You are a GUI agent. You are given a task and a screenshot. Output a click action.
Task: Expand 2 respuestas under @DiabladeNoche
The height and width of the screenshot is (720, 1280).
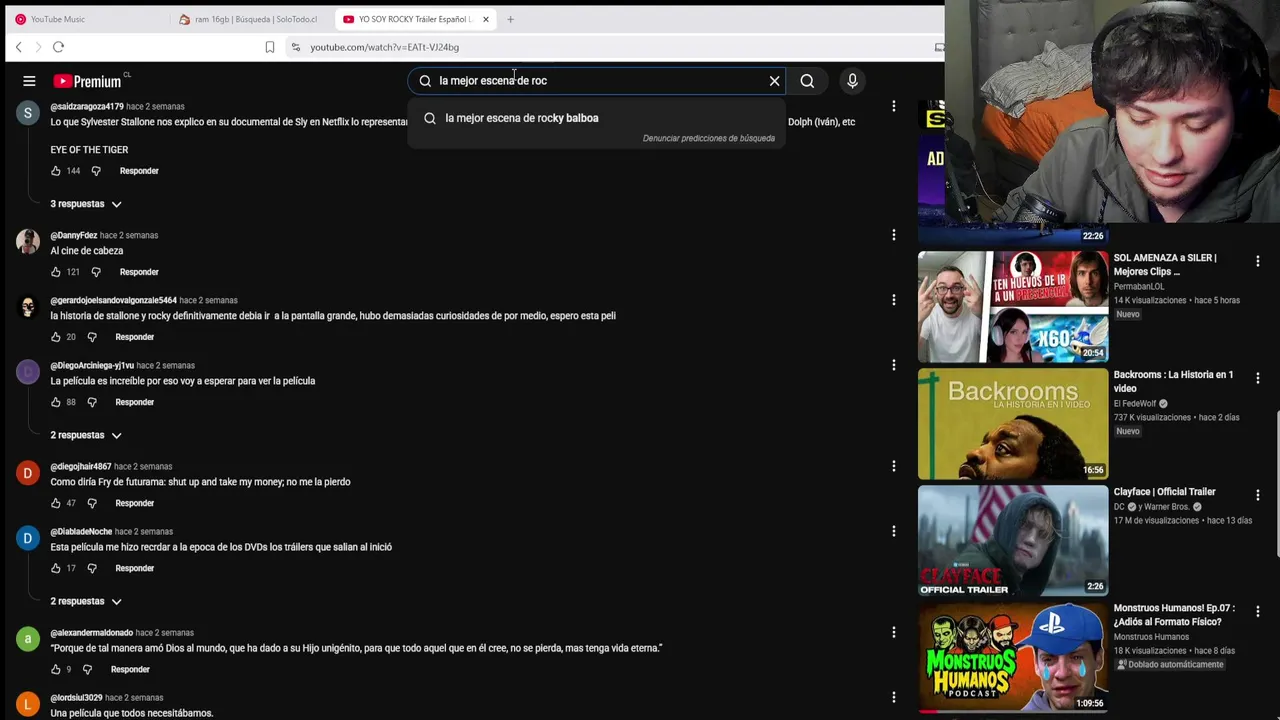[86, 601]
